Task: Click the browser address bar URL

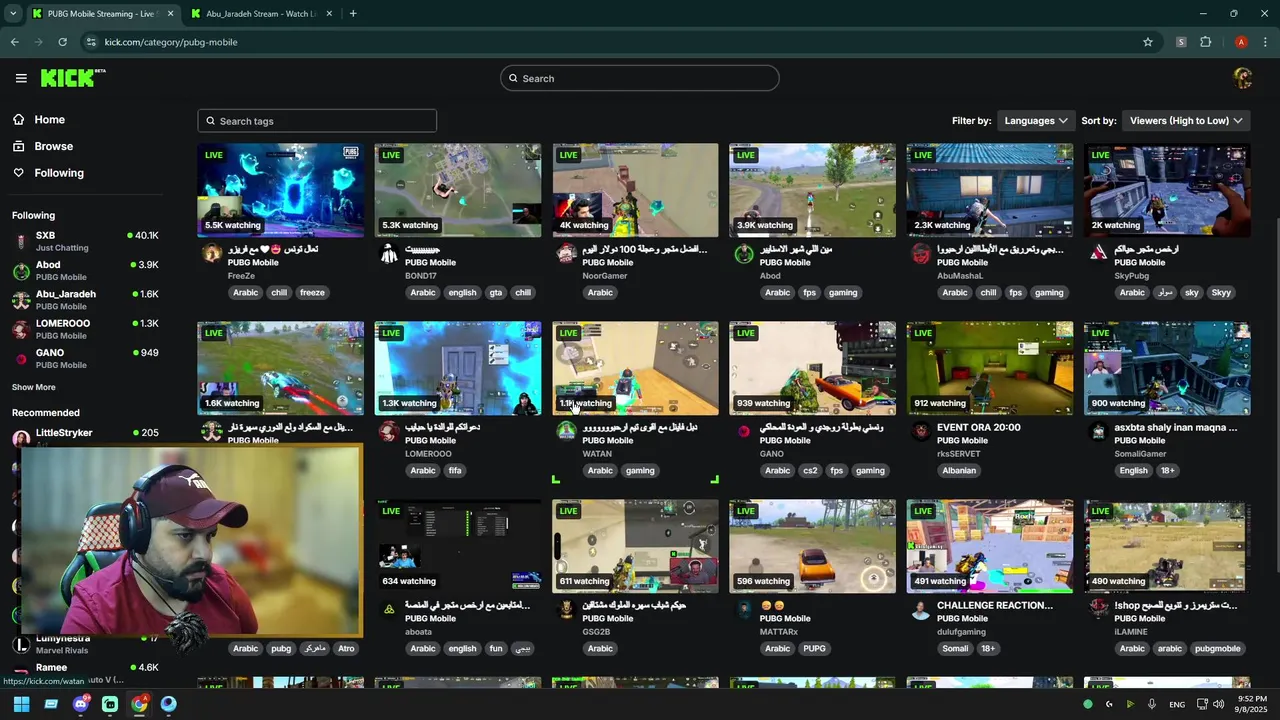Action: point(171,42)
